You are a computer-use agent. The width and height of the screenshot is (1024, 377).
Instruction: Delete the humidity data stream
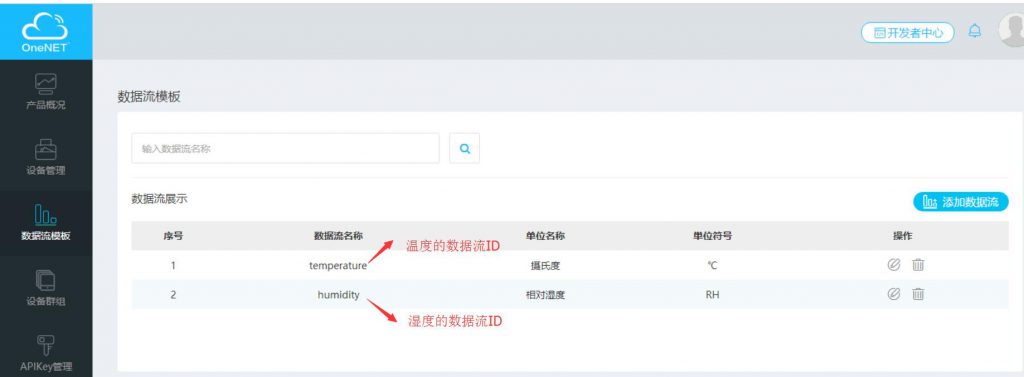pyautogui.click(x=918, y=294)
